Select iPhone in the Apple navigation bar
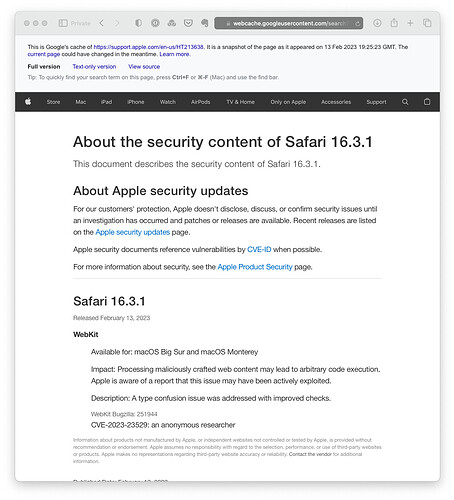Image resolution: width=454 pixels, height=500 pixels. pos(136,102)
